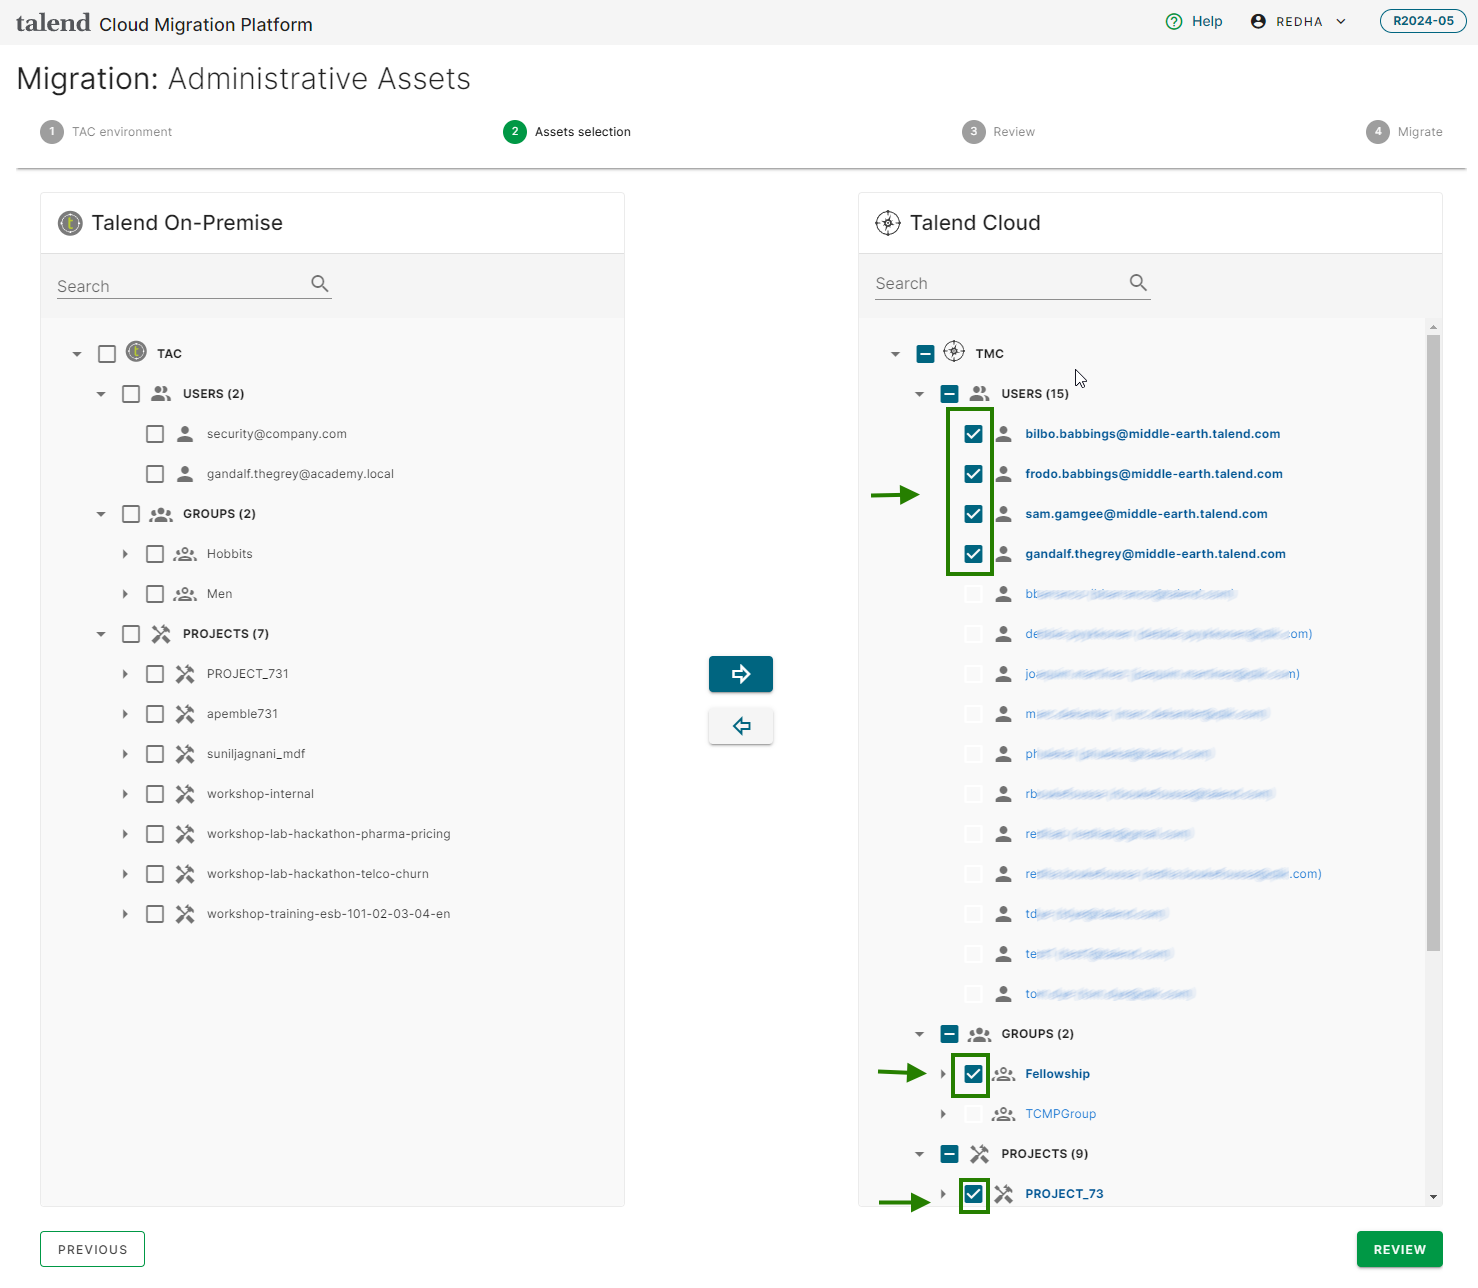The image size is (1478, 1288).
Task: Click the Men group icon
Action: 185,594
